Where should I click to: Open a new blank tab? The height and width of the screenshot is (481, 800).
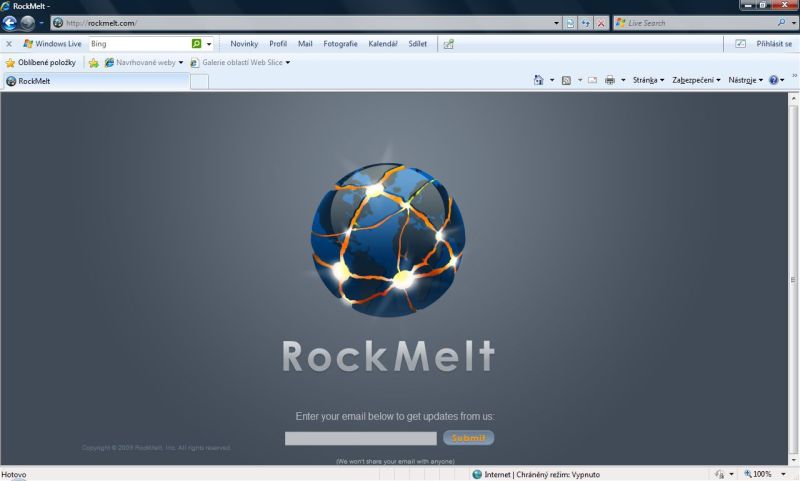pyautogui.click(x=199, y=82)
